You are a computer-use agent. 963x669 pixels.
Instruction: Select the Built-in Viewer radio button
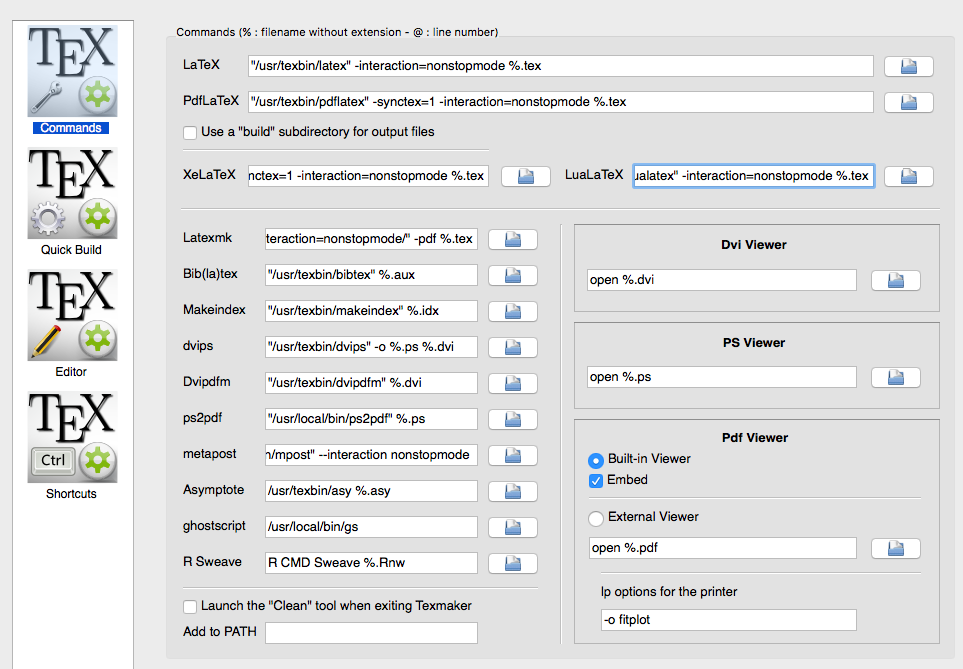pyautogui.click(x=596, y=460)
